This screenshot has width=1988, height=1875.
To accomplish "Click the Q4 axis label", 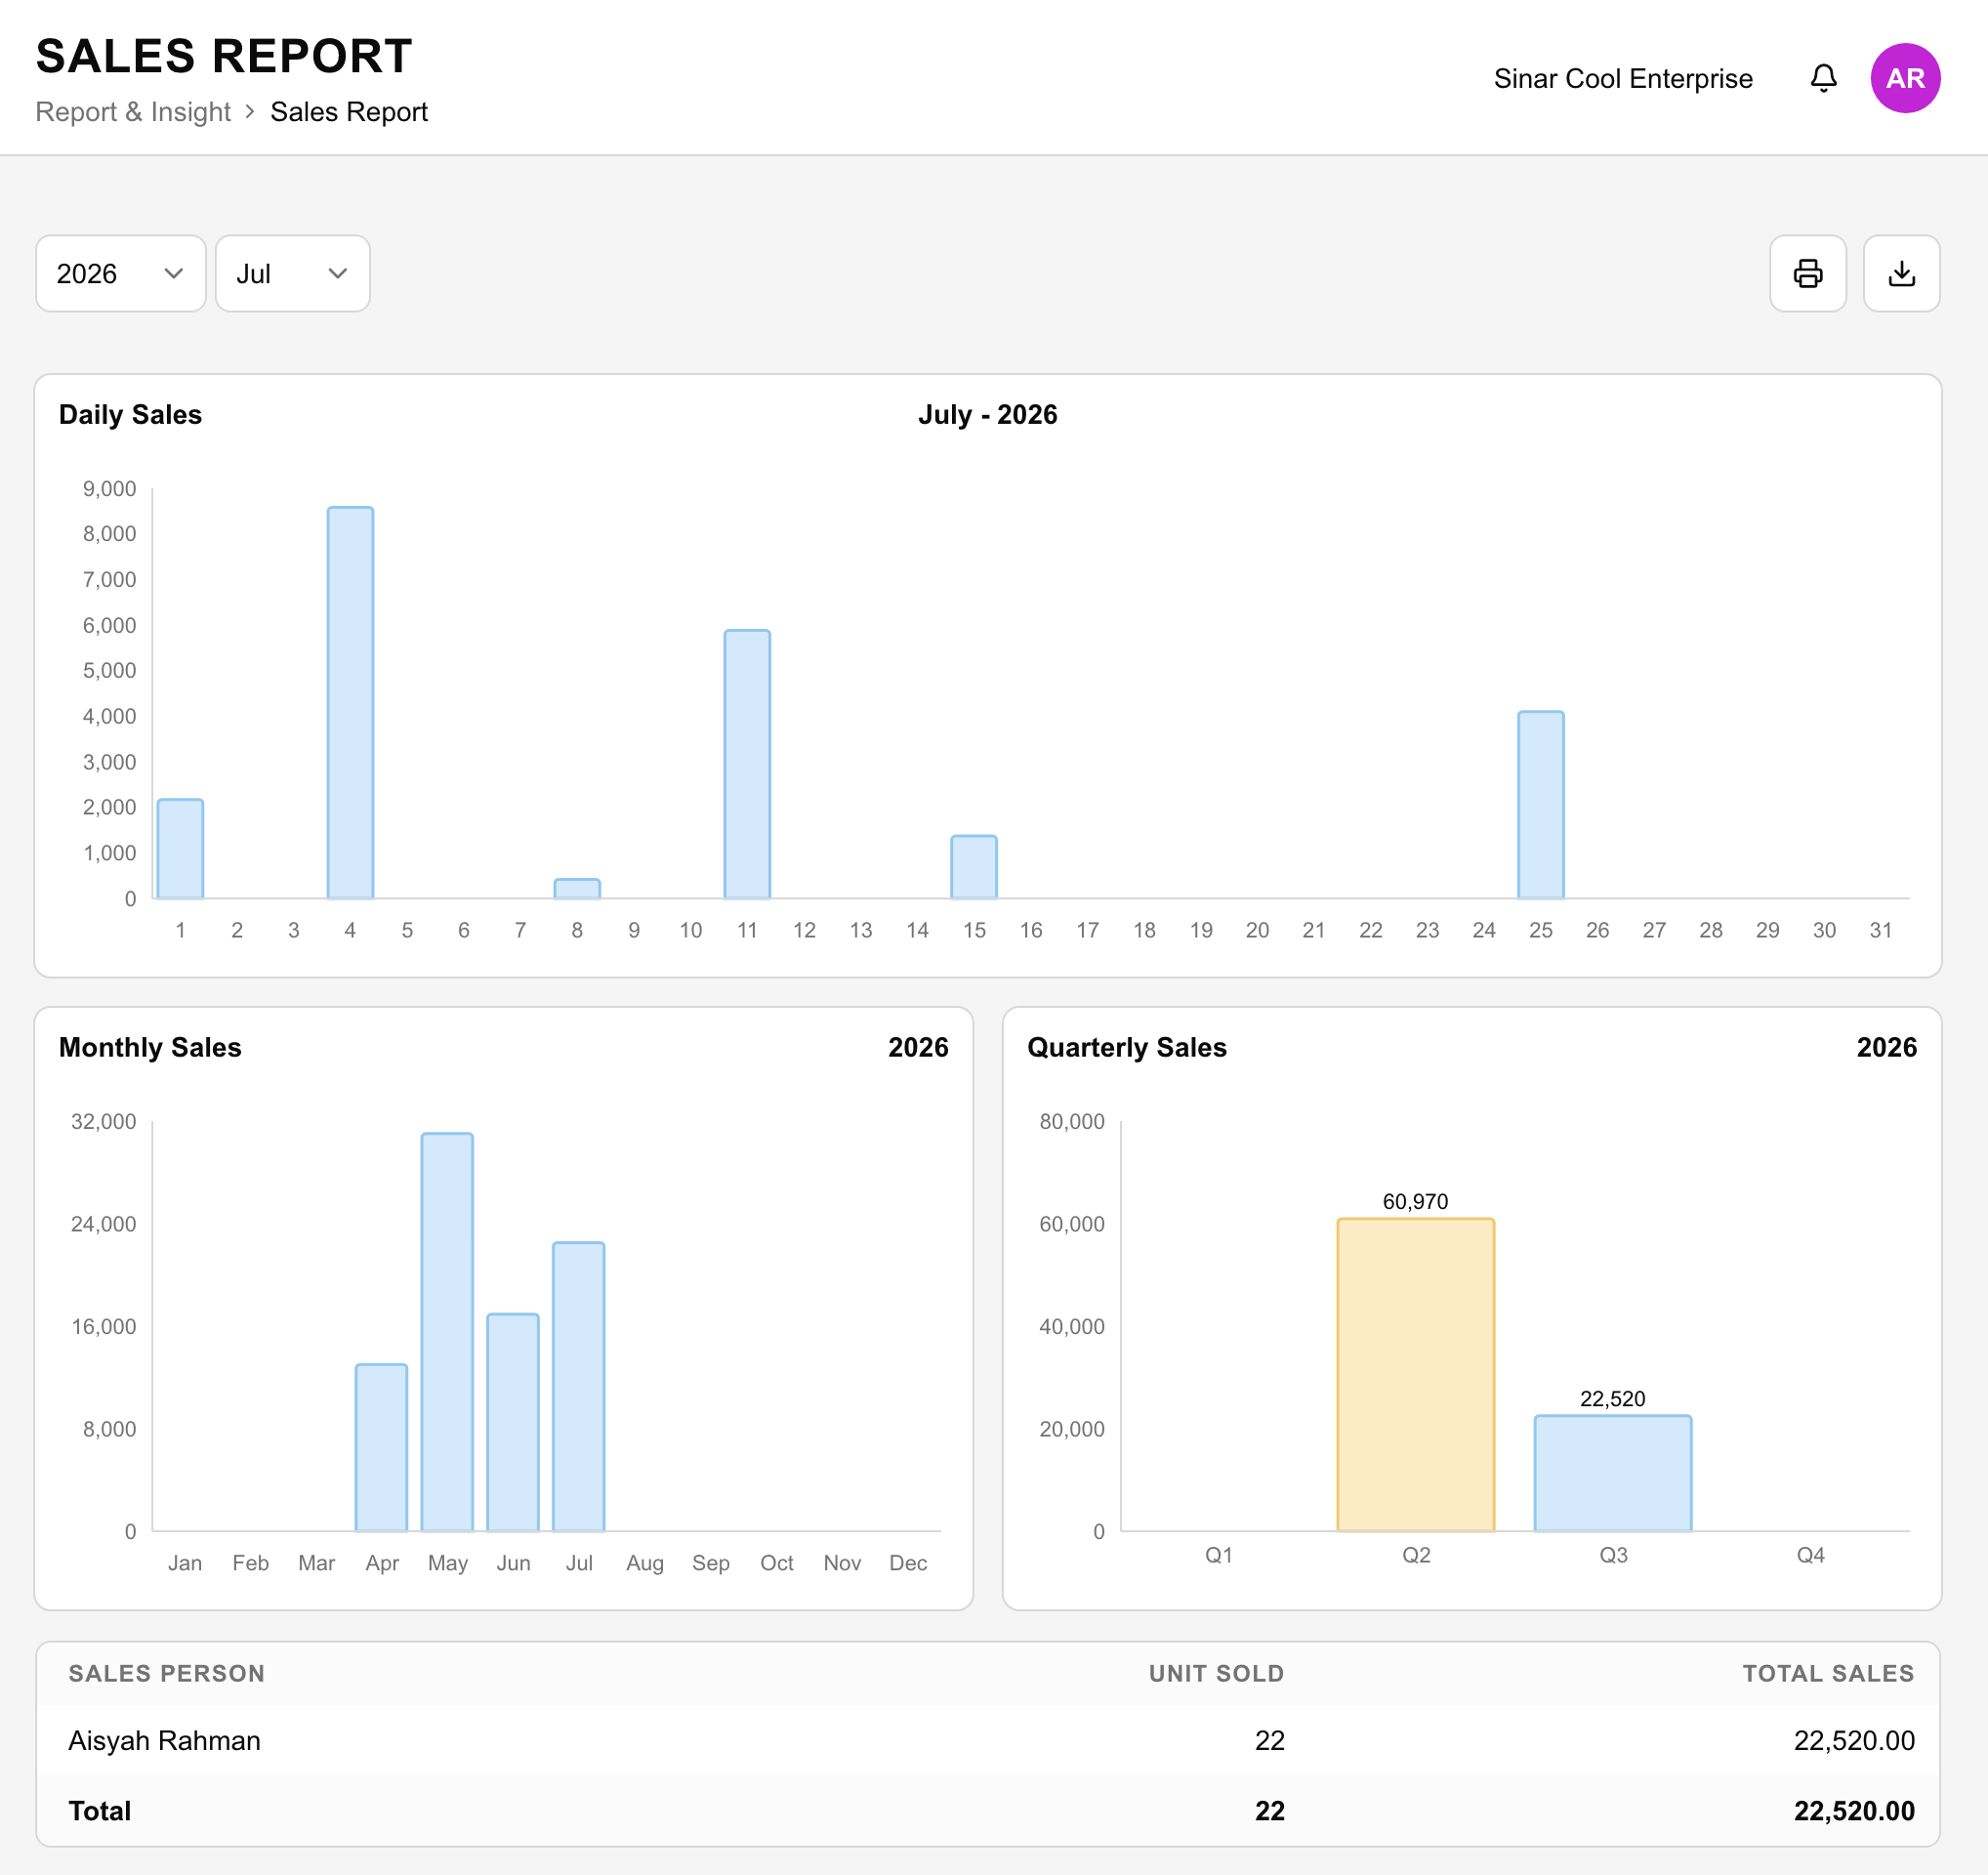I will point(1810,1554).
